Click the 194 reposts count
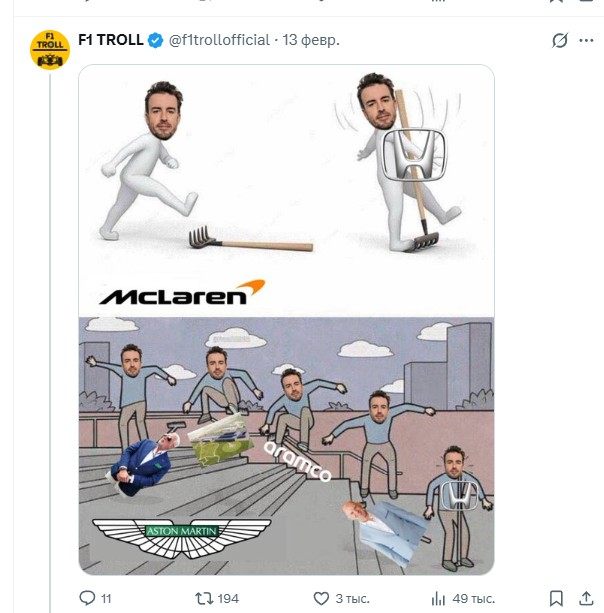The width and height of the screenshot is (604, 613). pyautogui.click(x=228, y=598)
